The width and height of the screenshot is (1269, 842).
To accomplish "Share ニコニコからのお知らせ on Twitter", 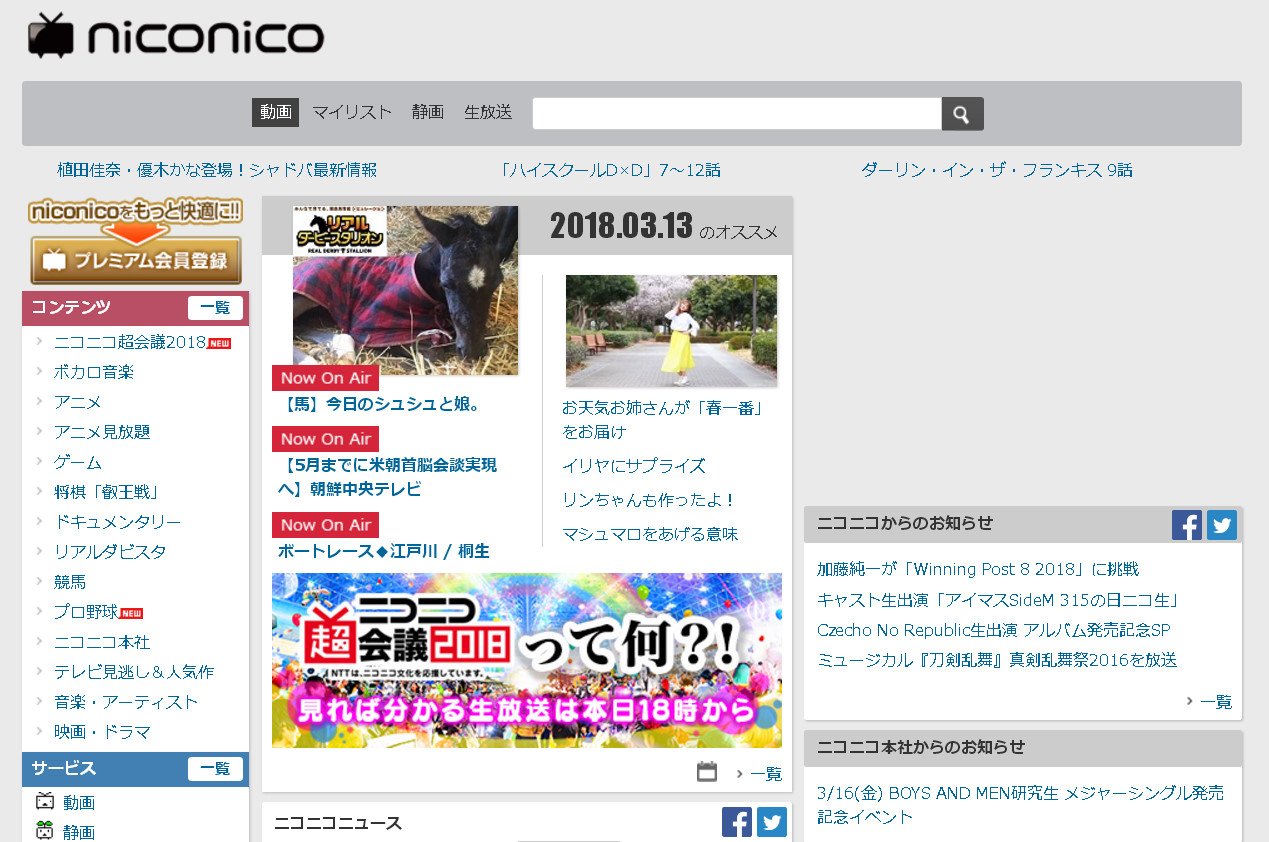I will [1222, 525].
